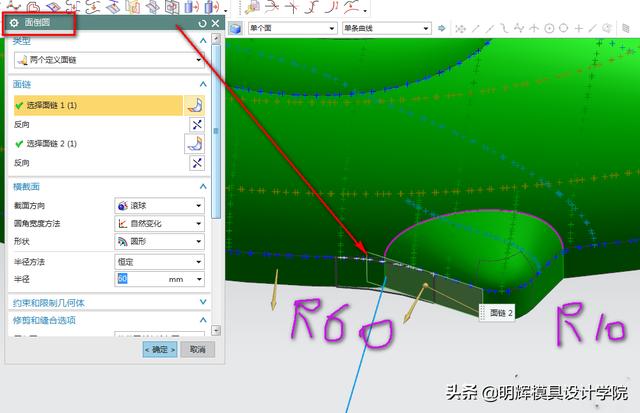Open 形状 dropdown showing 圆形
This screenshot has height=413, width=640.
pos(159,242)
